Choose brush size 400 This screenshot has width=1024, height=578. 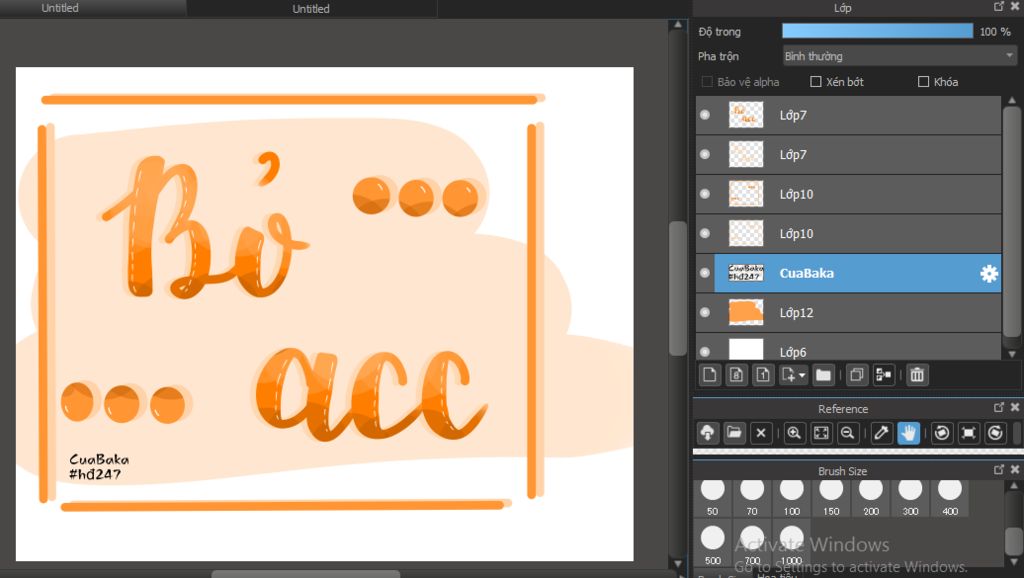[950, 497]
